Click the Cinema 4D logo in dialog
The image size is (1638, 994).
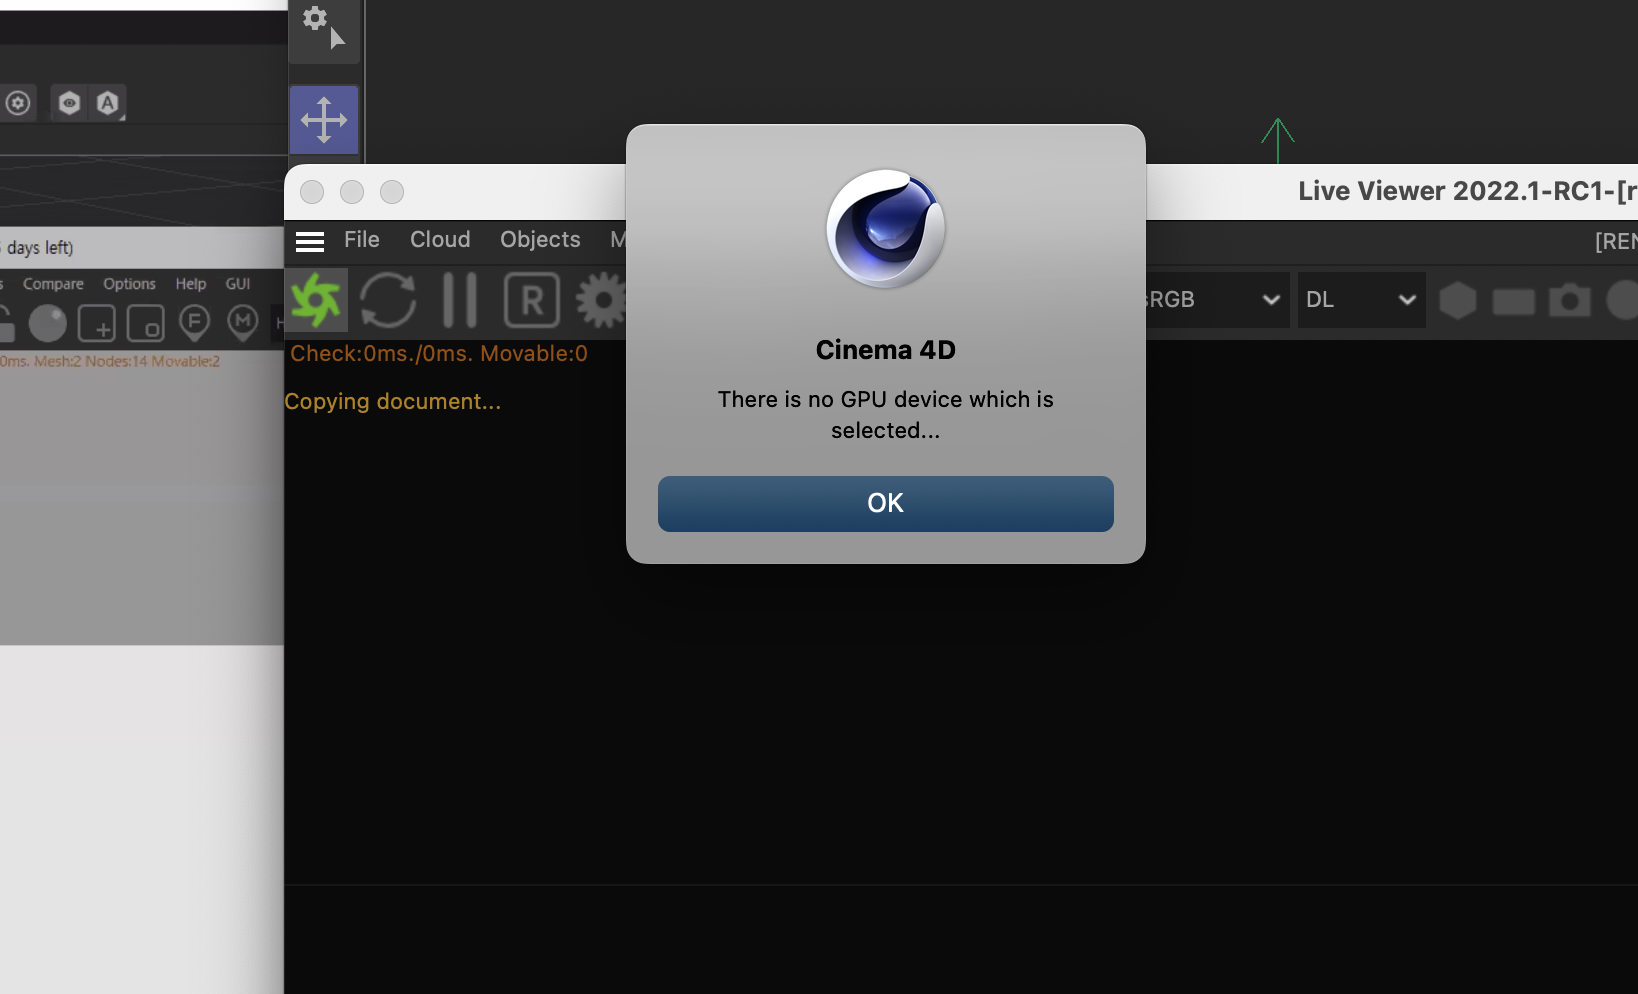[886, 229]
